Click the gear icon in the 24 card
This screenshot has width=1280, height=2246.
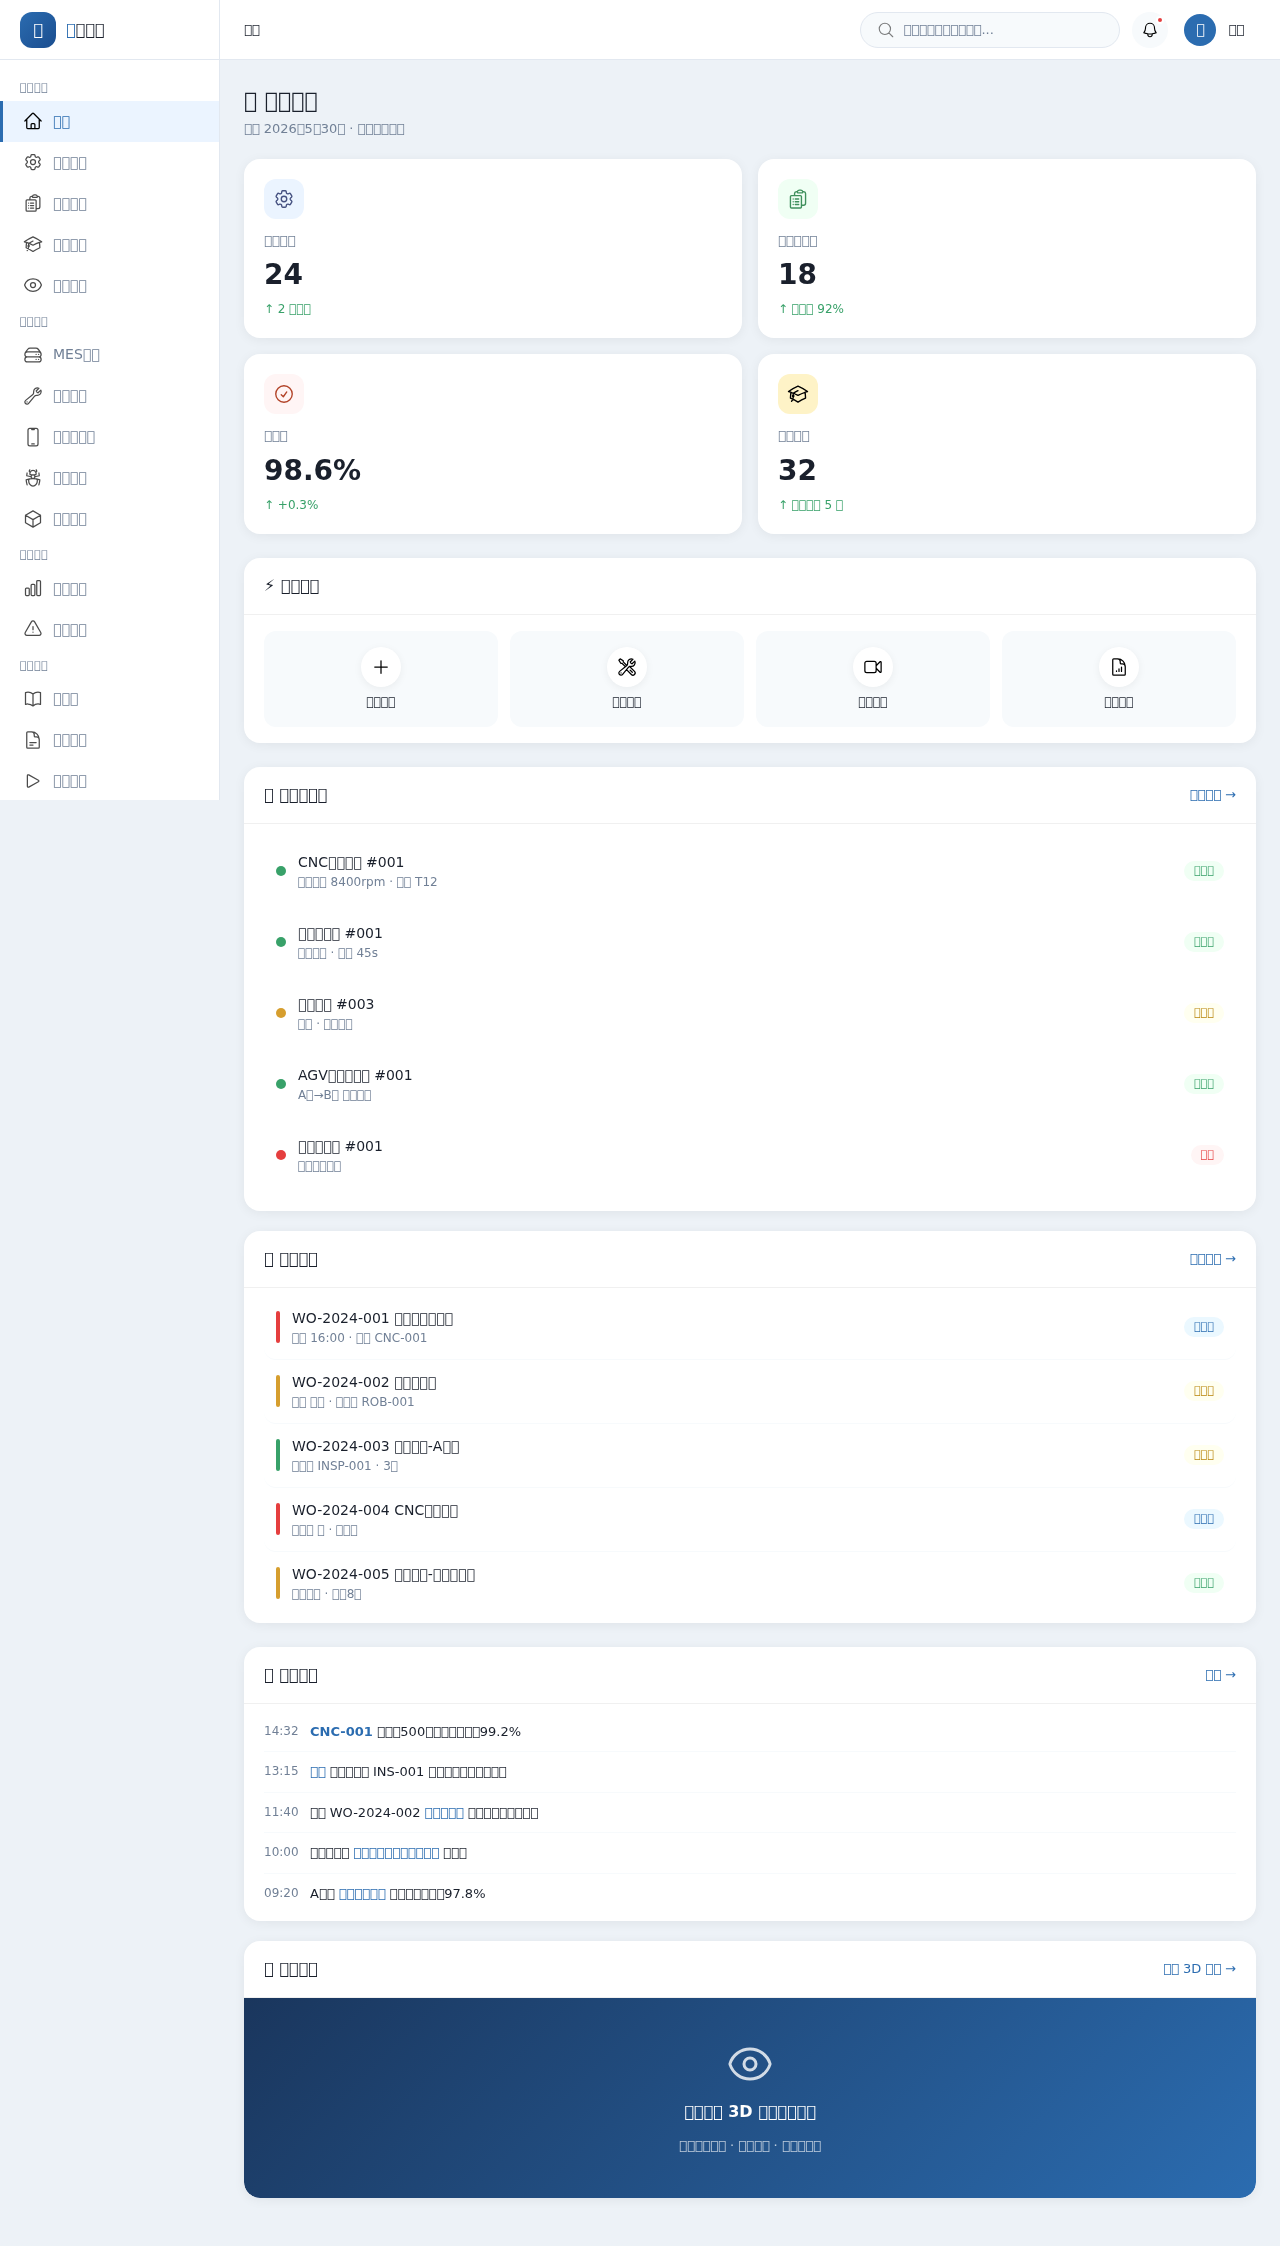click(284, 199)
